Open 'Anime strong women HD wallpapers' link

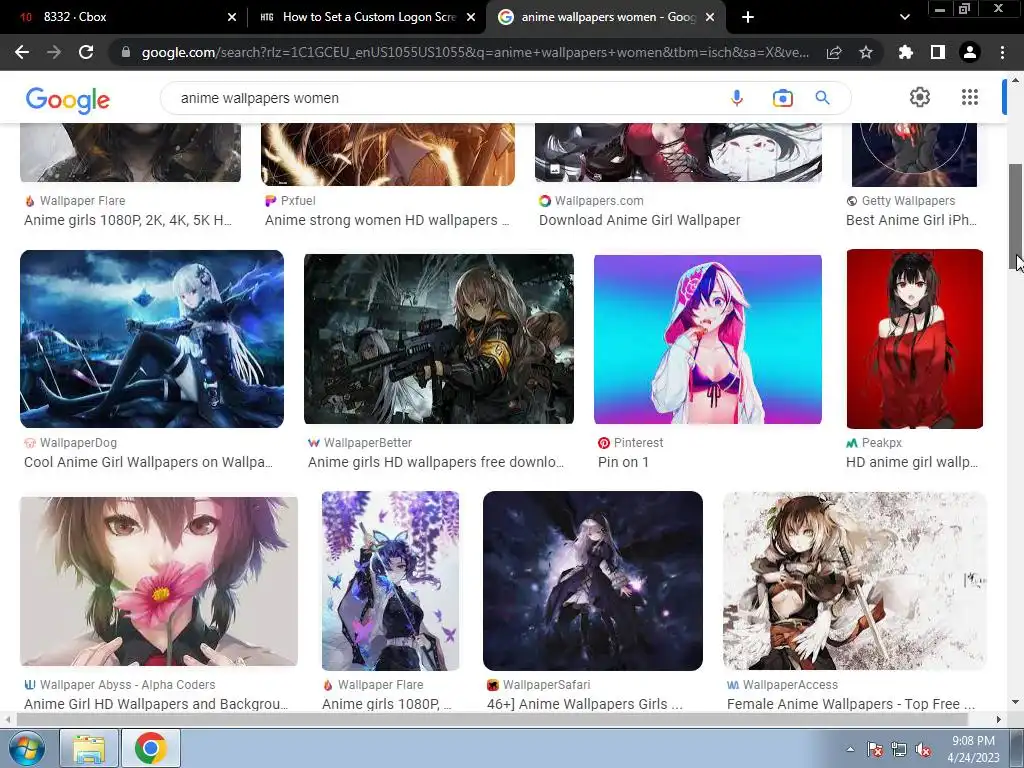click(387, 220)
